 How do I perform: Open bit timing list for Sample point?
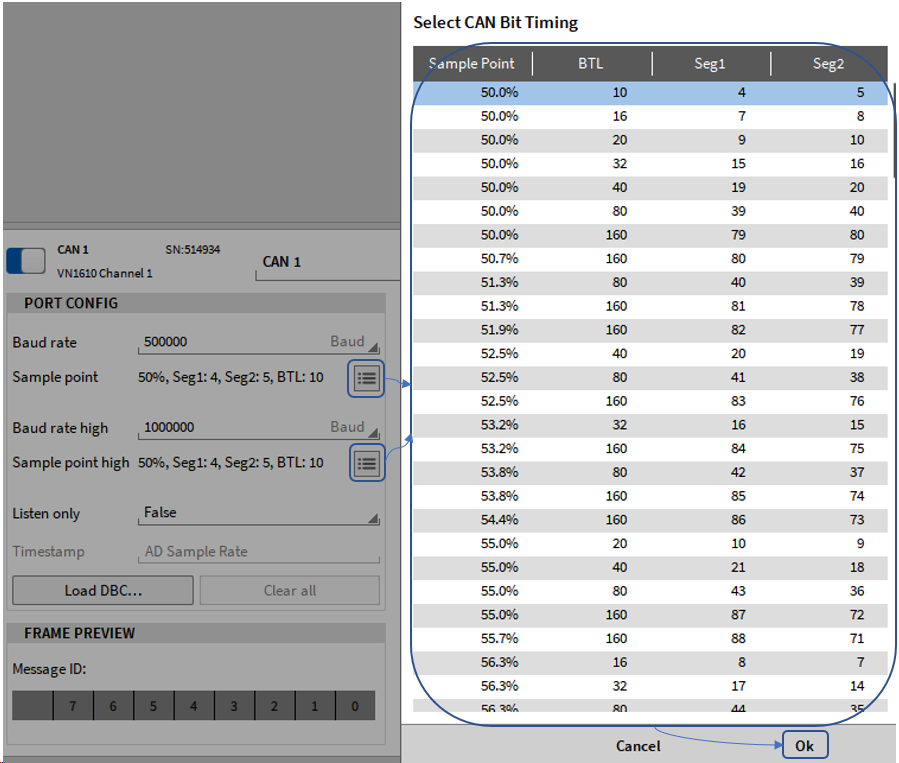[366, 379]
